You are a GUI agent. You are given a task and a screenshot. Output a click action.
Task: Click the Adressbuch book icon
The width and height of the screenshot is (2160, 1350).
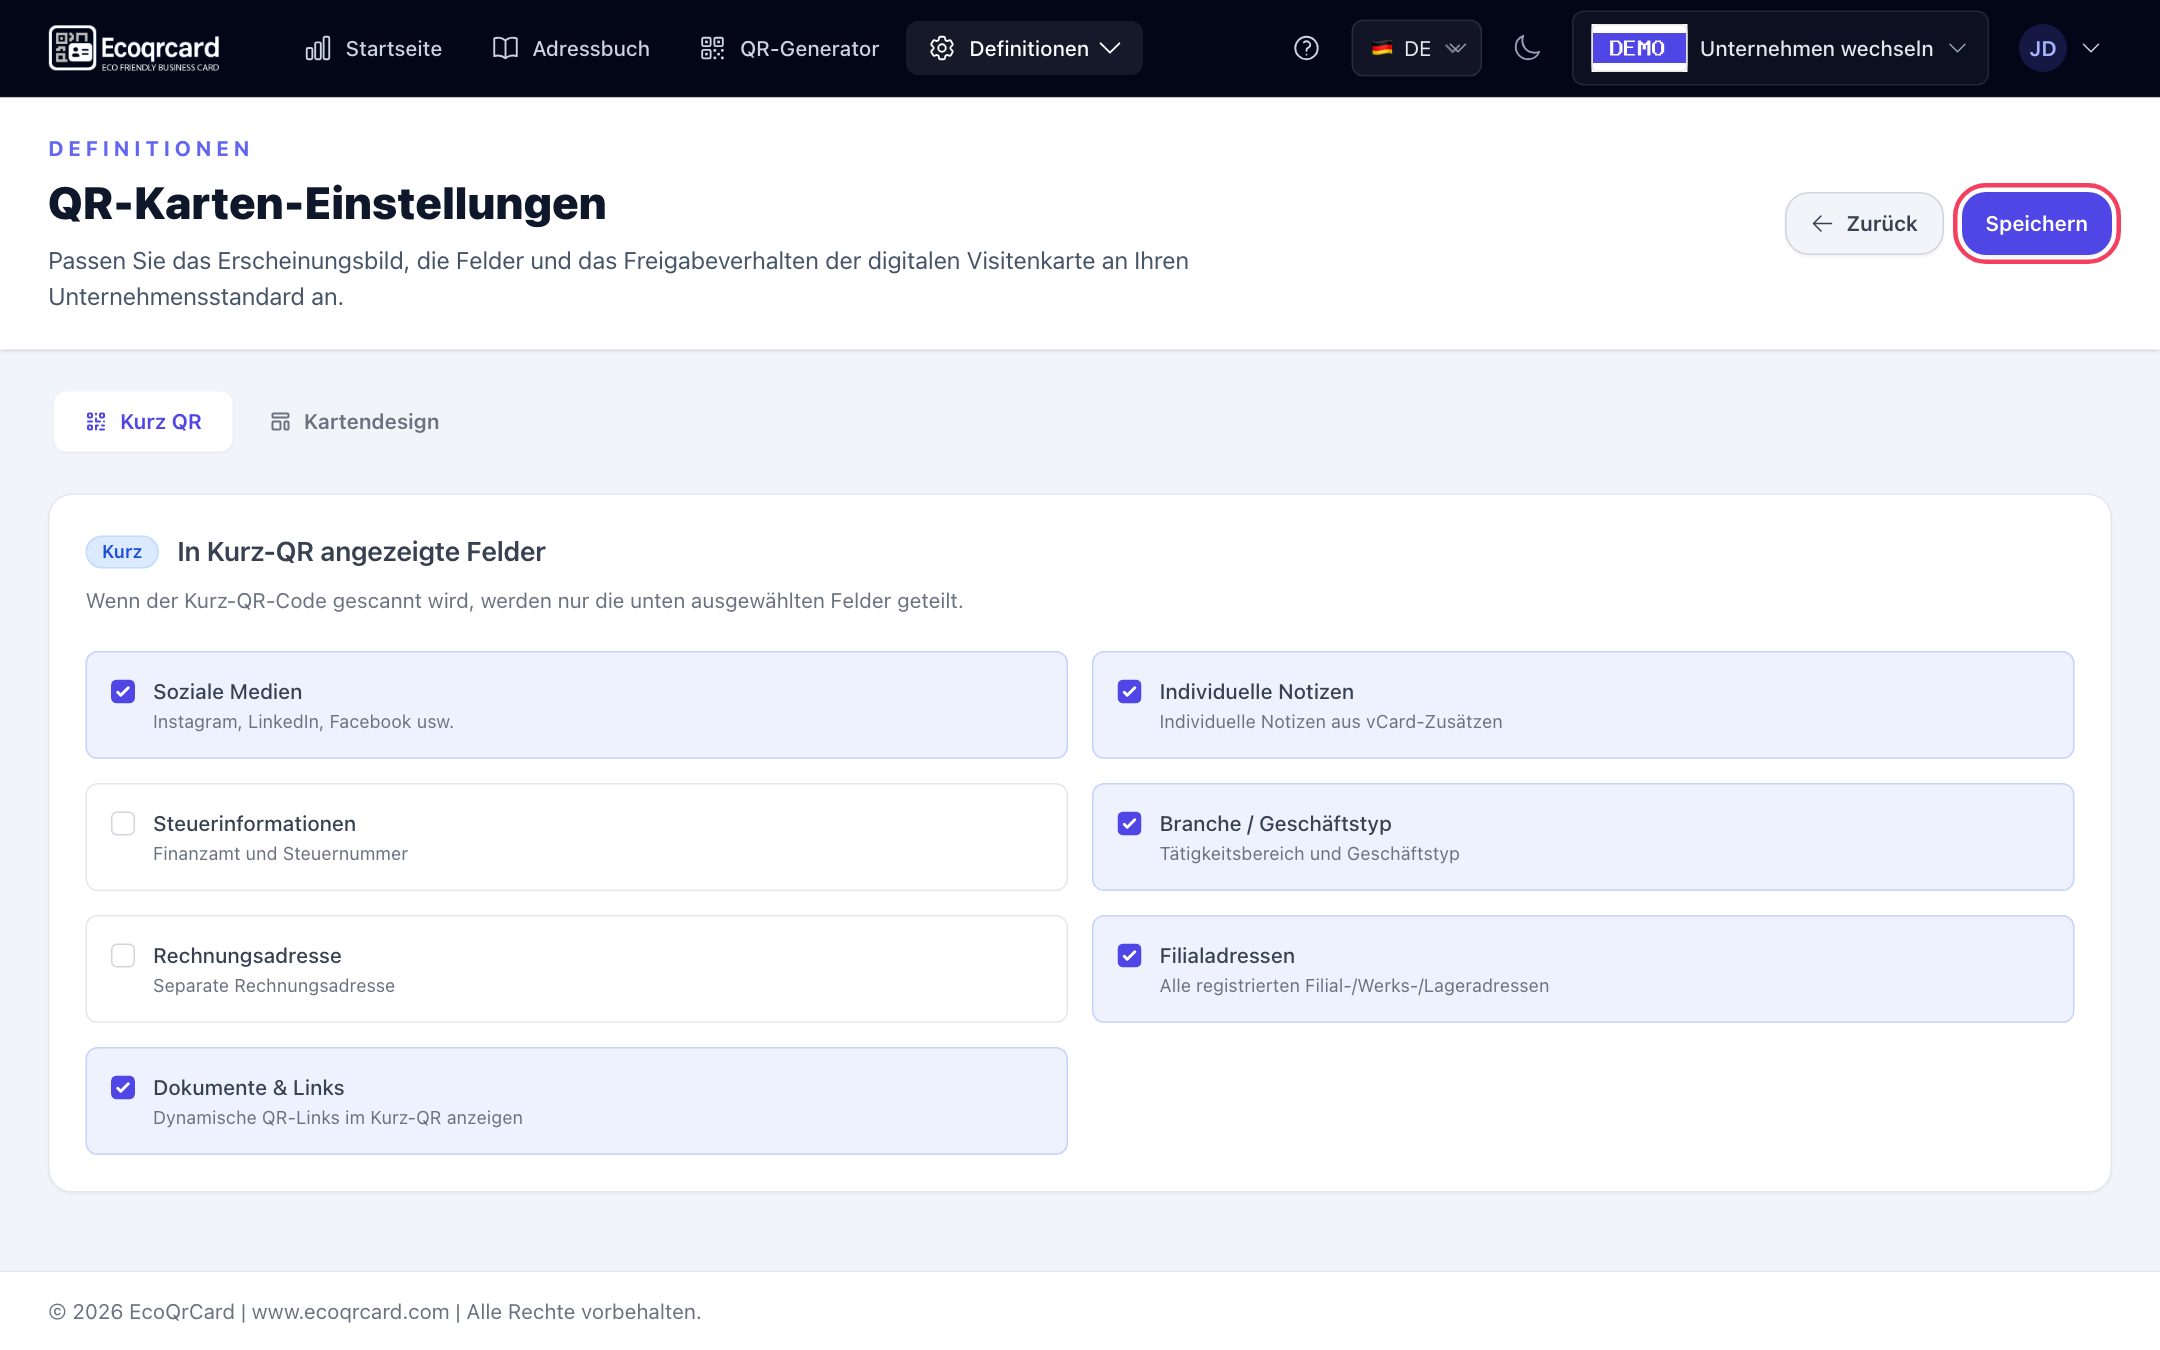pos(505,48)
